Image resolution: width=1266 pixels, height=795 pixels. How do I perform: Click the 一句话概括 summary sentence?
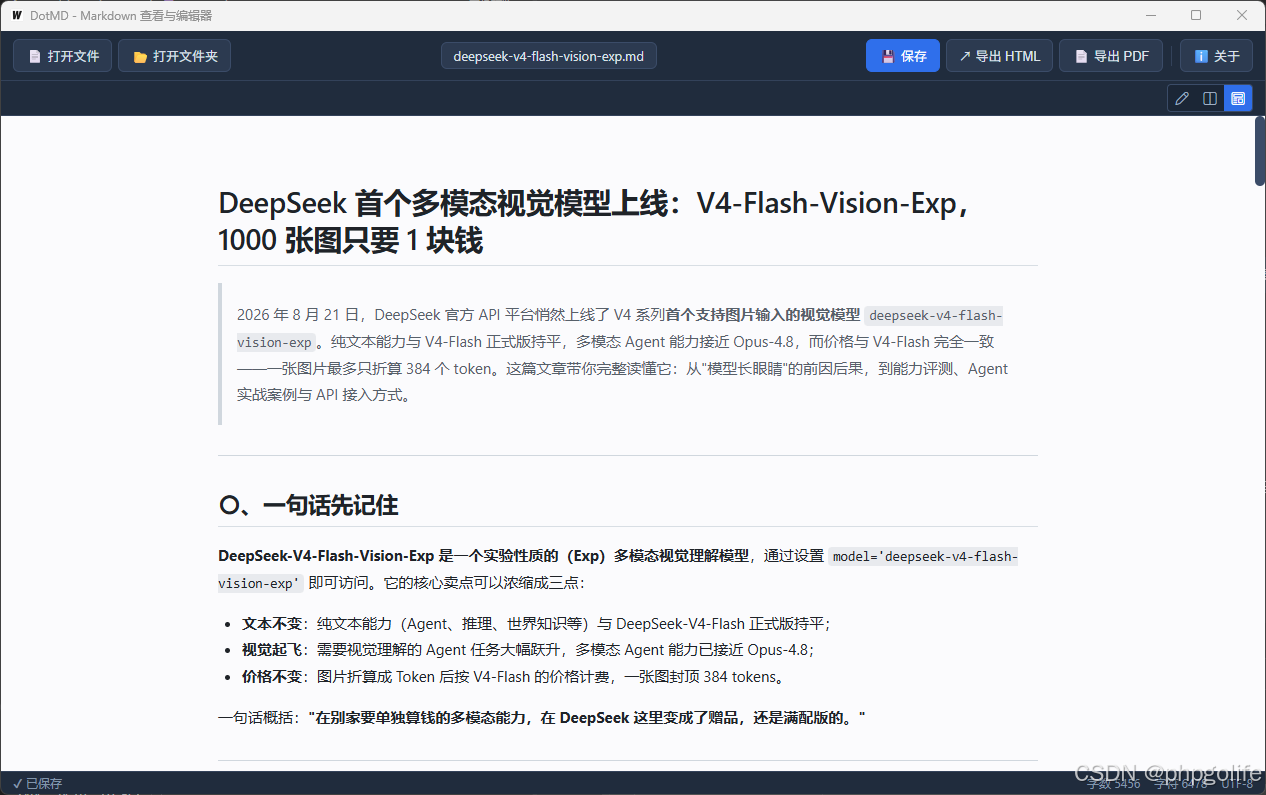click(541, 717)
